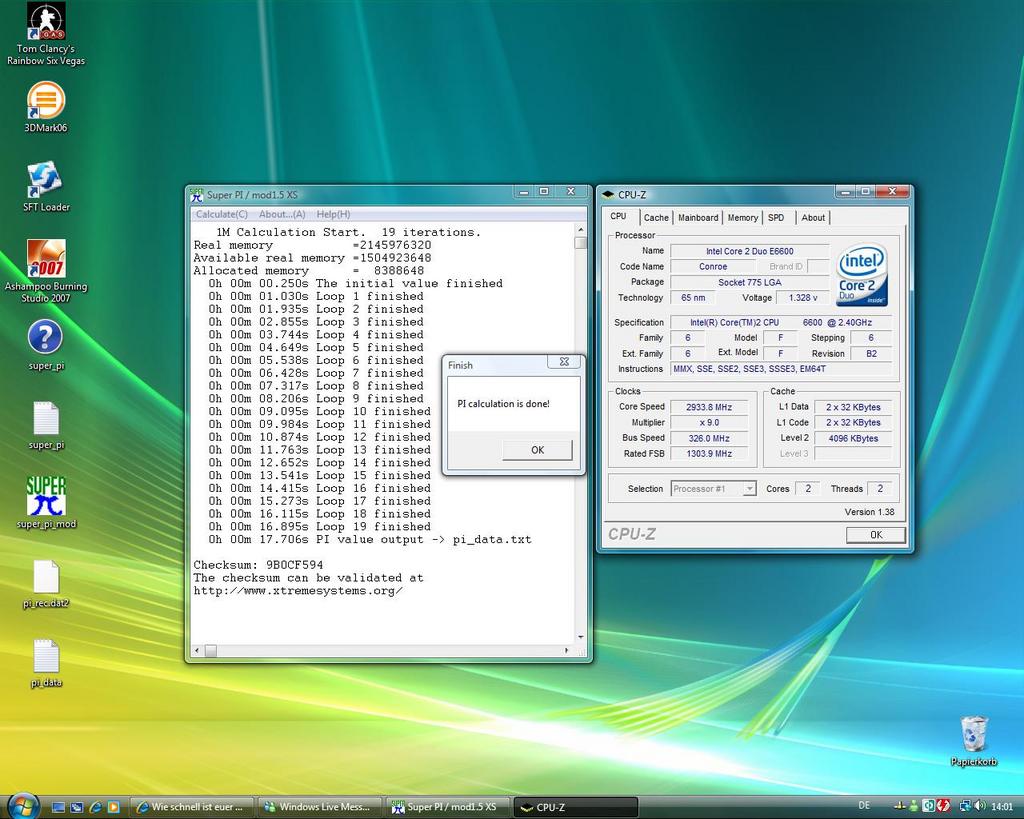Click the Super PI title bar icon
The height and width of the screenshot is (819, 1024).
pyautogui.click(x=197, y=195)
